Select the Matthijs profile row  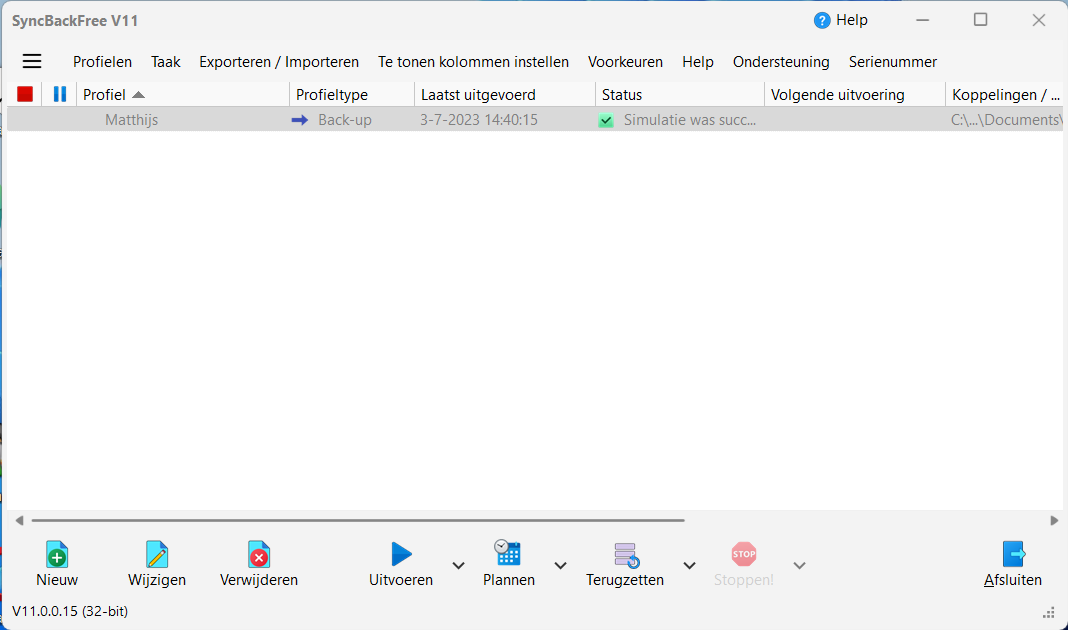click(132, 120)
